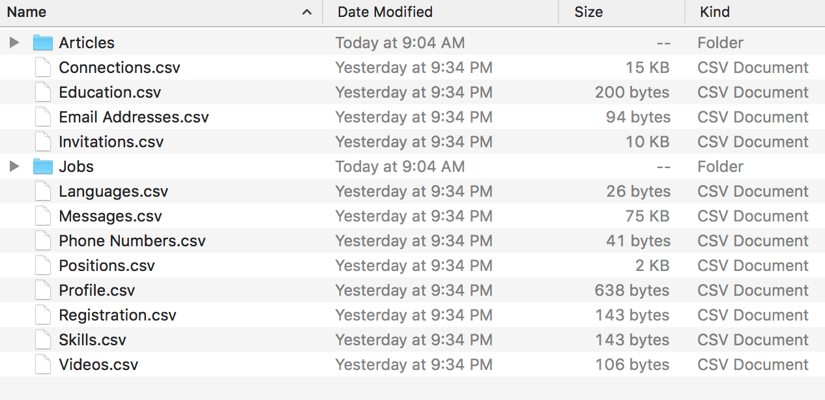Click the 200 bytes size of Education.csv
This screenshot has width=825, height=400.
coord(632,92)
